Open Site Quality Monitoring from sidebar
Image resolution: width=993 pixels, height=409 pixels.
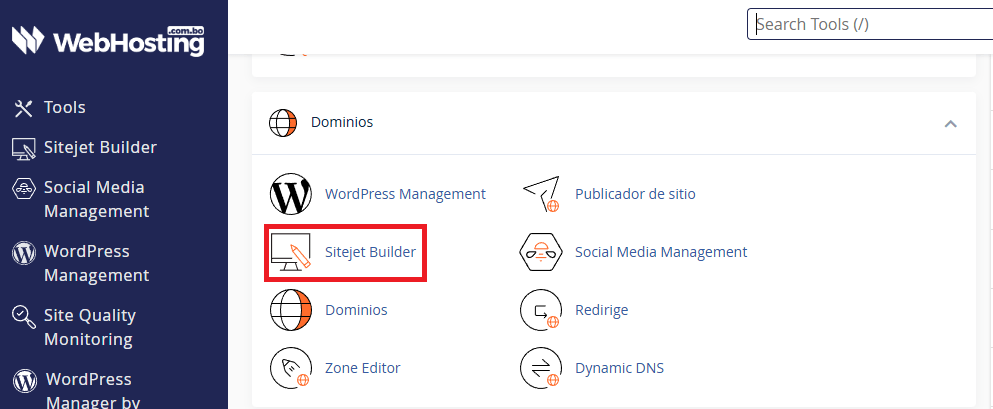(x=90, y=327)
